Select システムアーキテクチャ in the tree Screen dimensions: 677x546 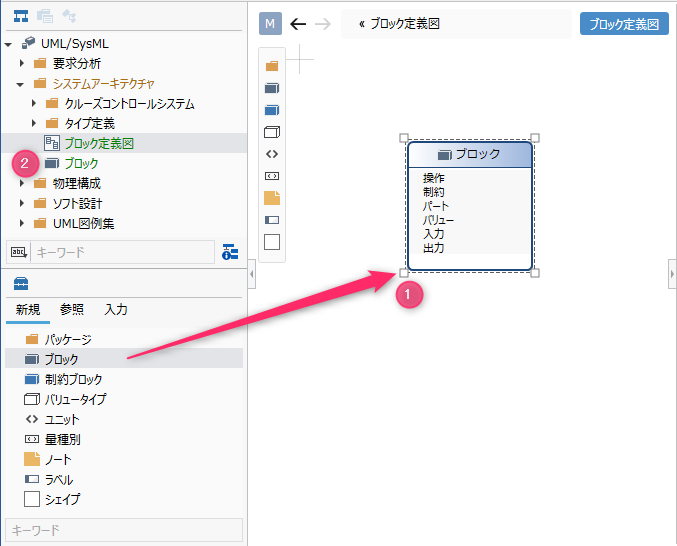[x=104, y=84]
